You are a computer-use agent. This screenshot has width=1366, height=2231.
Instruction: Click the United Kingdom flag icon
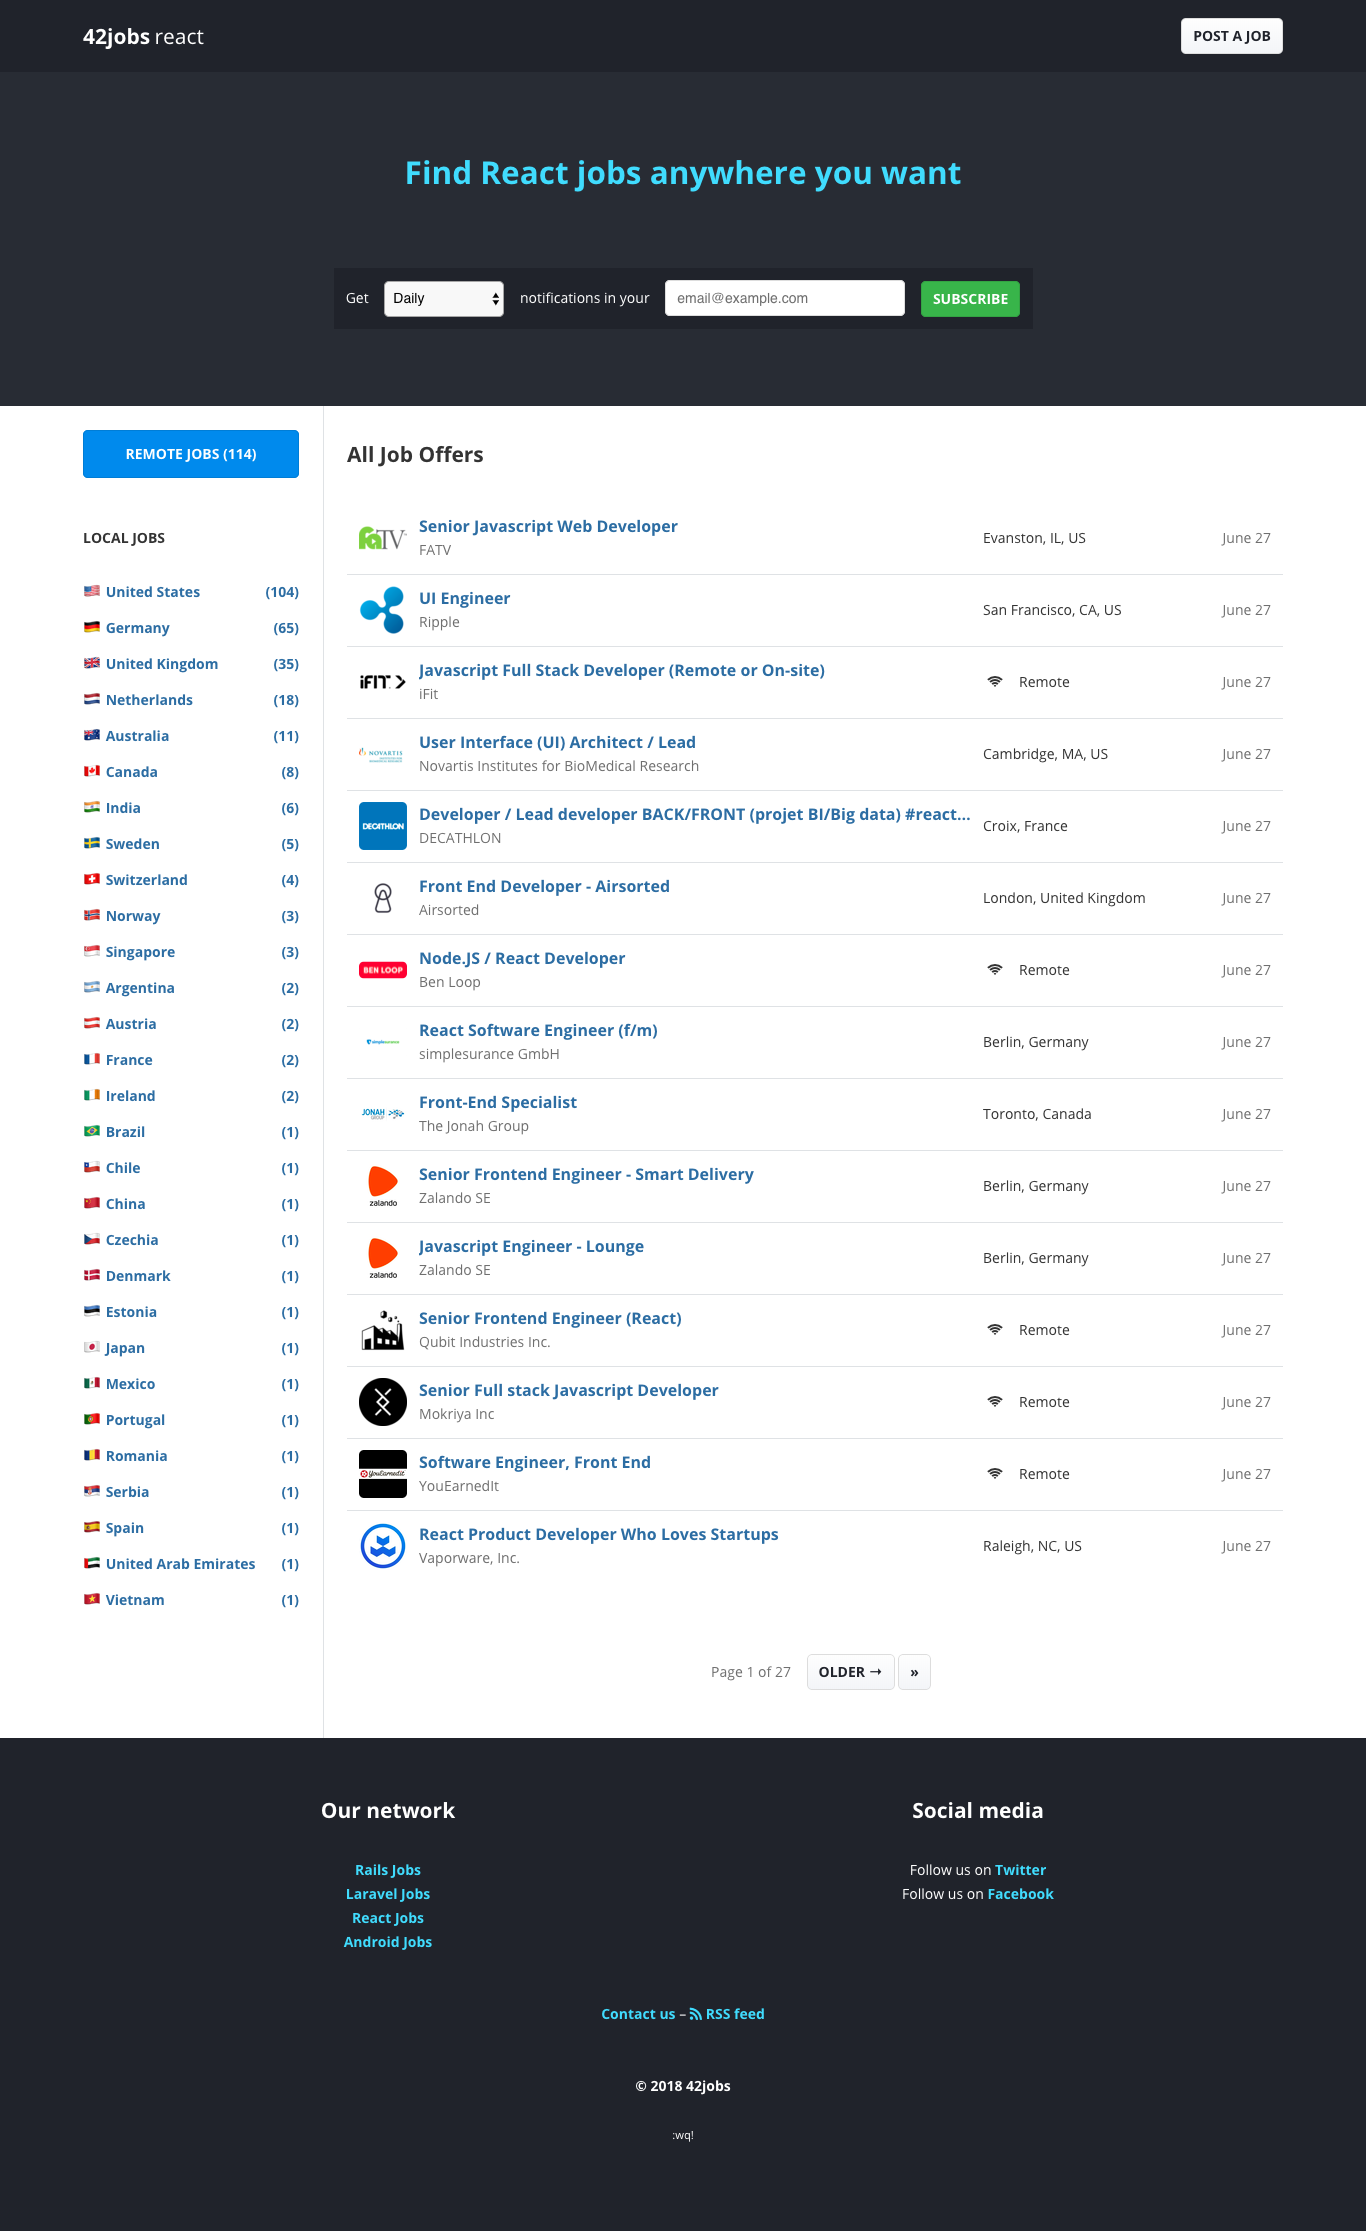coord(92,663)
